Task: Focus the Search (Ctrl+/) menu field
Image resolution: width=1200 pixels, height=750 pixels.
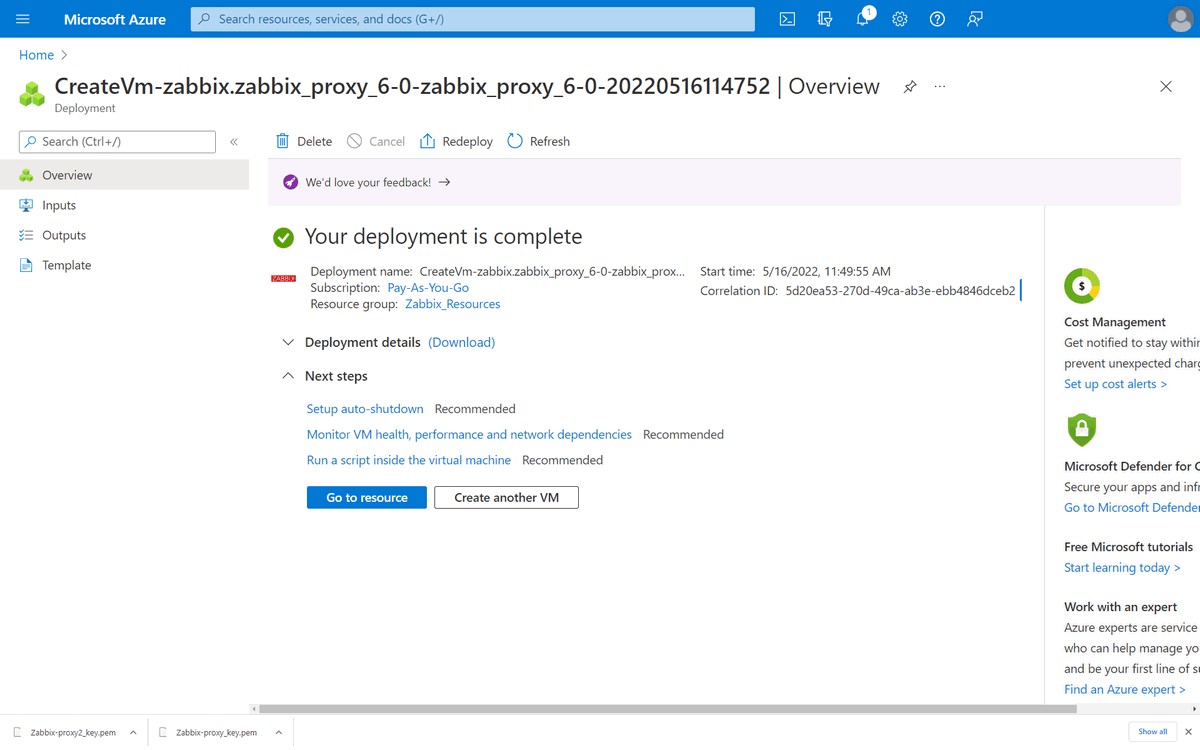Action: [117, 142]
